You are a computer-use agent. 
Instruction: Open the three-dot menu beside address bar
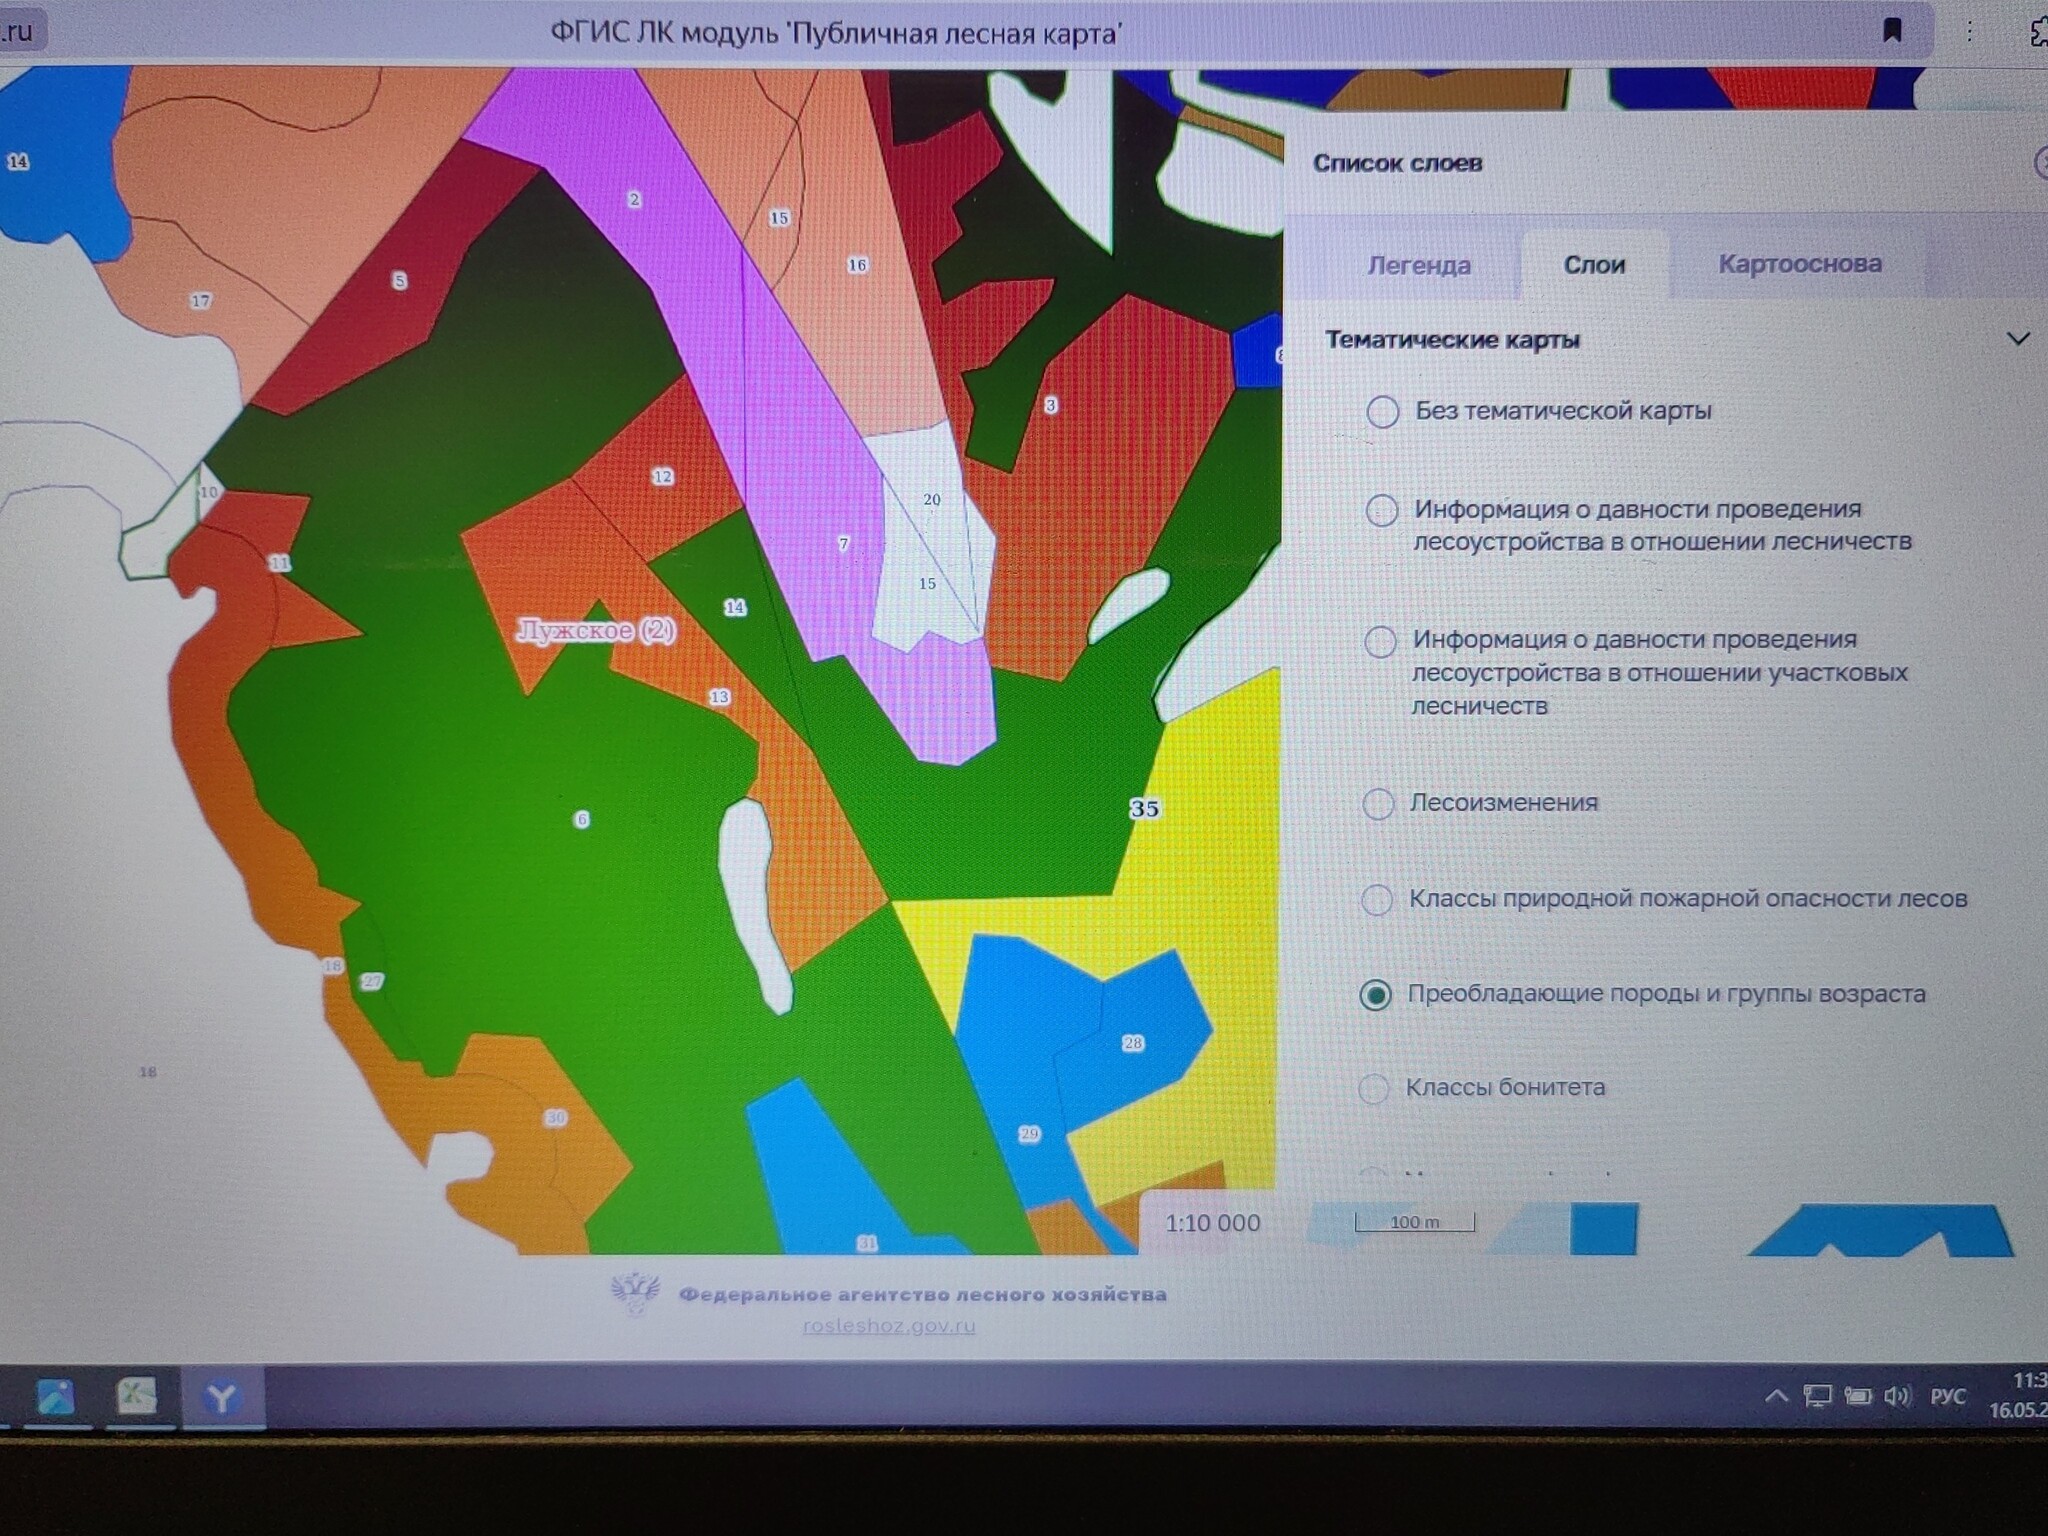click(1968, 31)
